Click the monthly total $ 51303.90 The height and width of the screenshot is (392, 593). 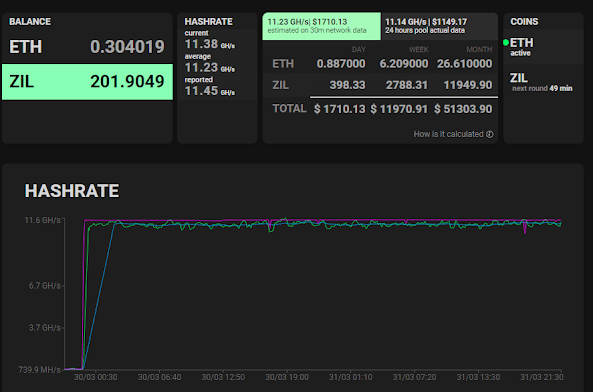coord(463,109)
